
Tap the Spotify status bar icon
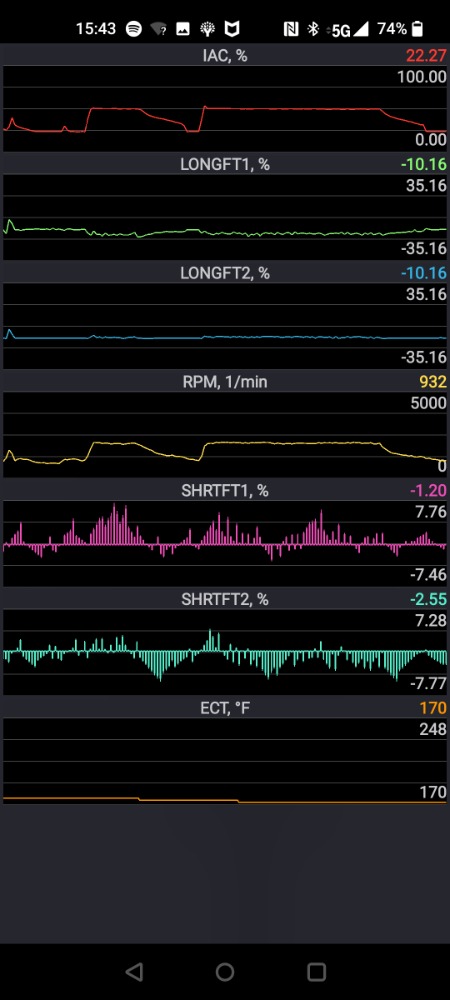pyautogui.click(x=134, y=29)
